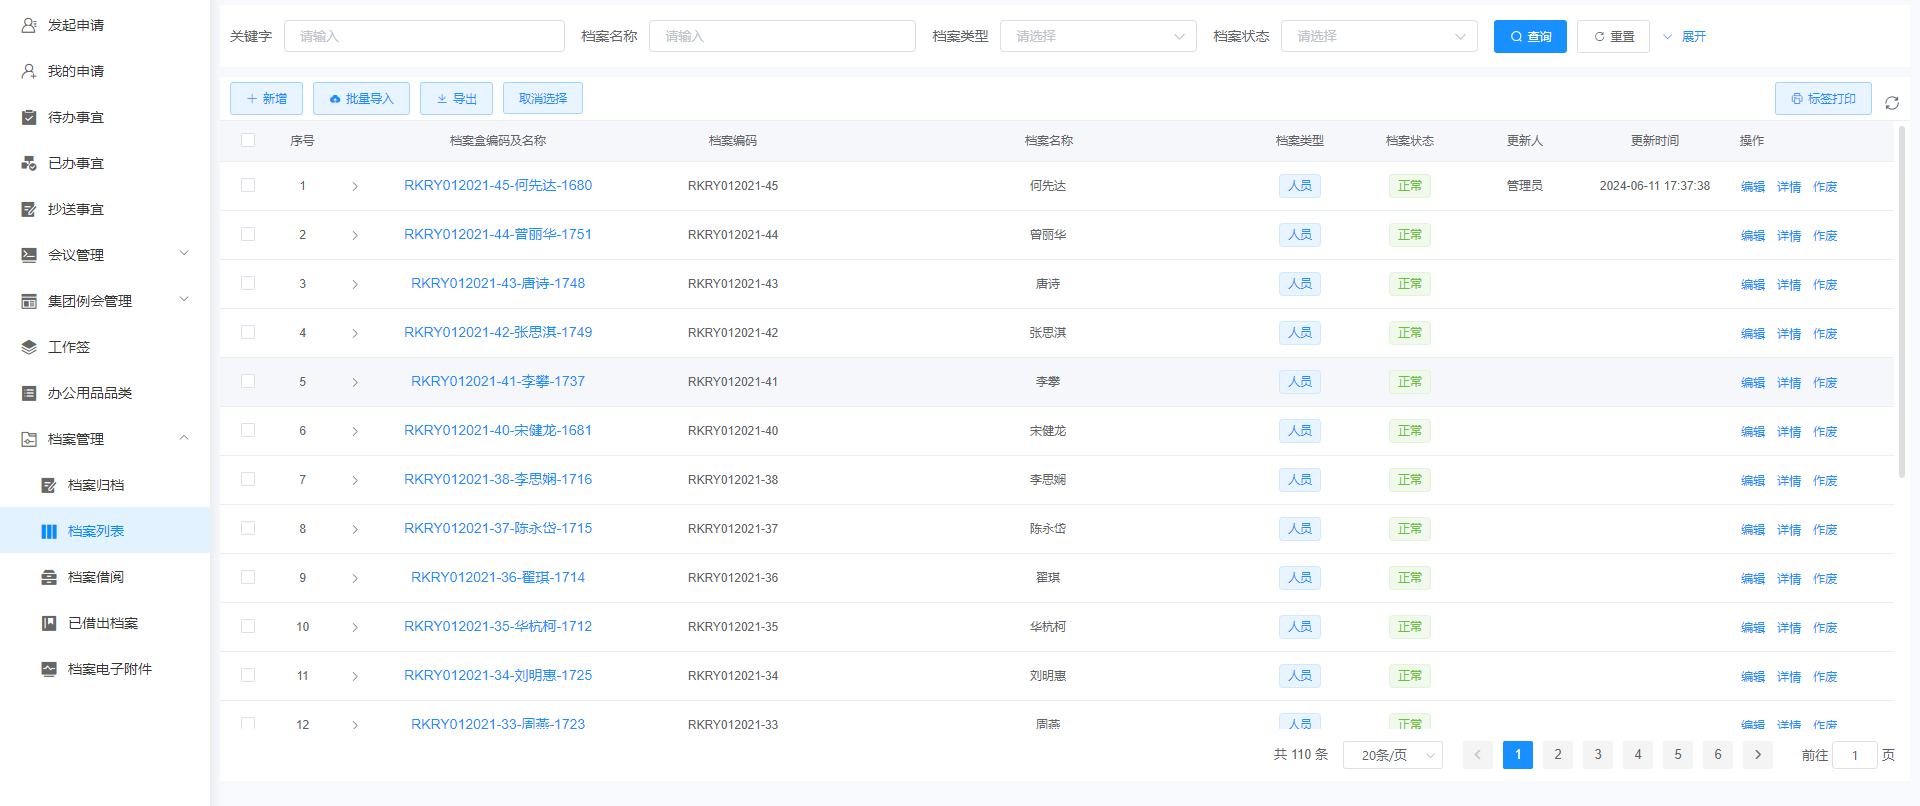
Task: Click the 抄送事宜 sidebar icon
Action: pyautogui.click(x=29, y=209)
